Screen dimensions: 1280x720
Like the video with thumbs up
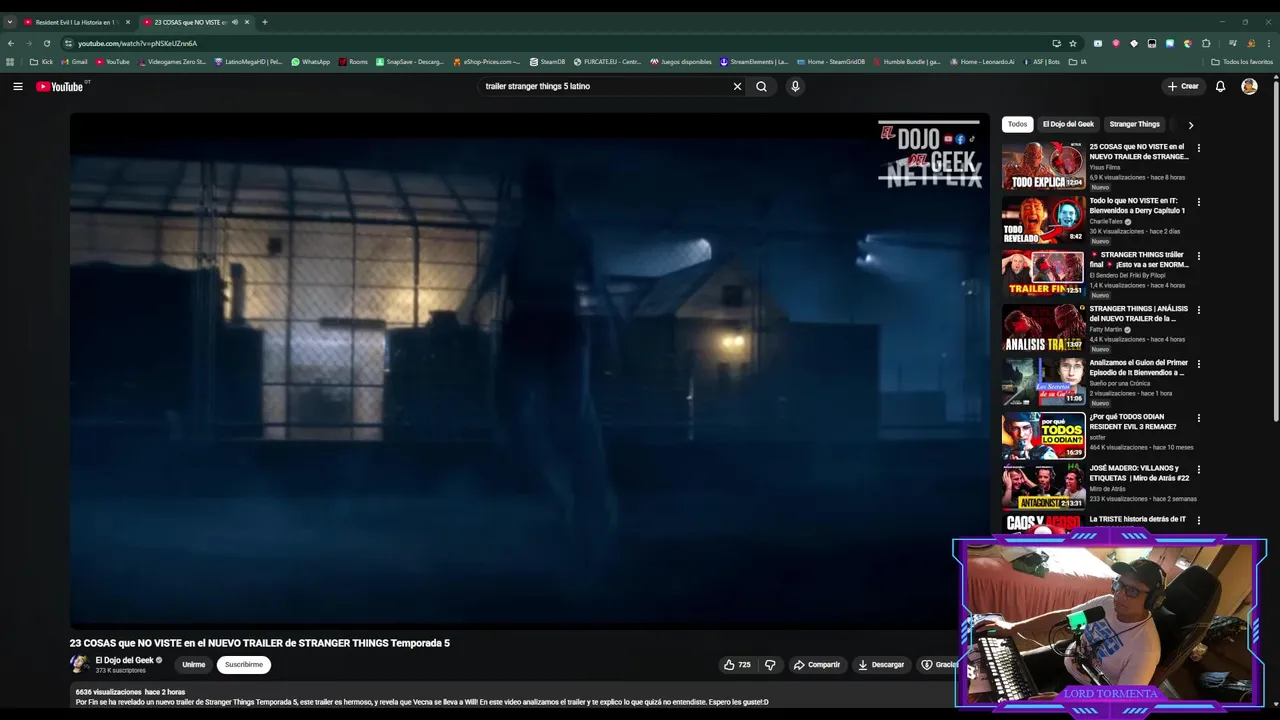(737, 664)
